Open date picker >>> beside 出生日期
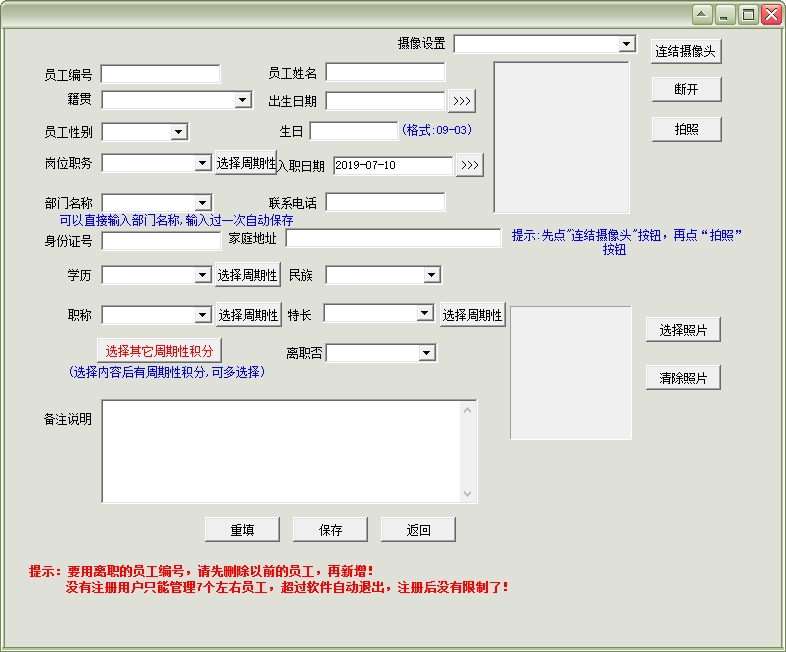Image resolution: width=786 pixels, height=652 pixels. tap(462, 101)
